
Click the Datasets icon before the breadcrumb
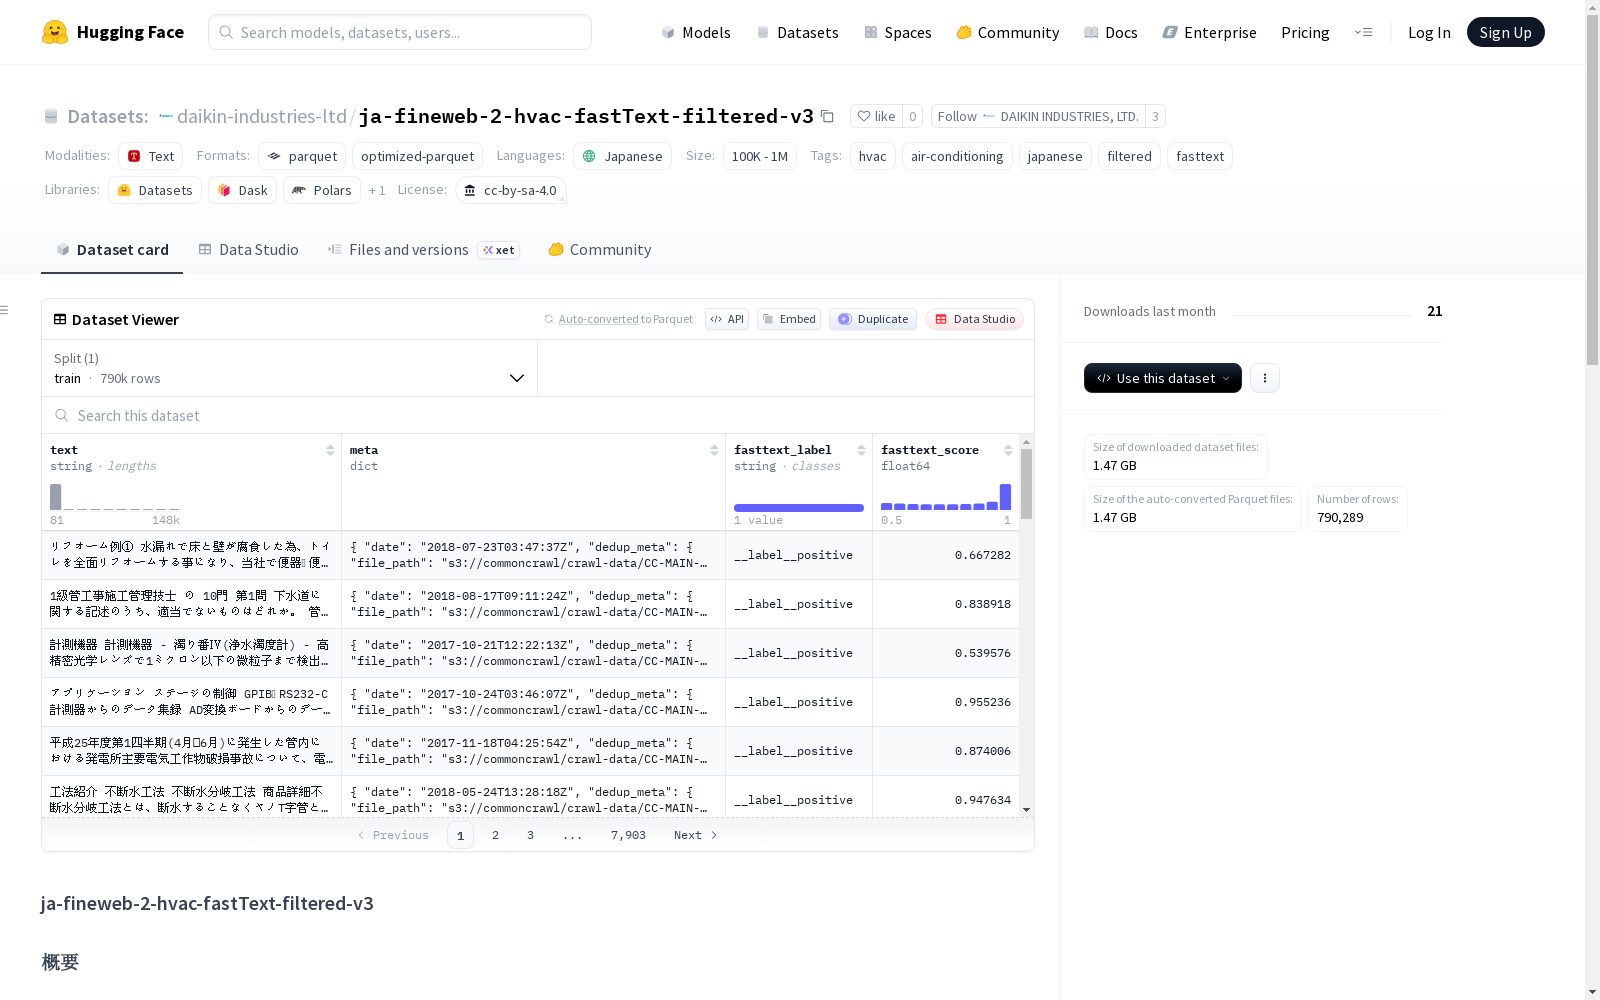click(x=51, y=117)
